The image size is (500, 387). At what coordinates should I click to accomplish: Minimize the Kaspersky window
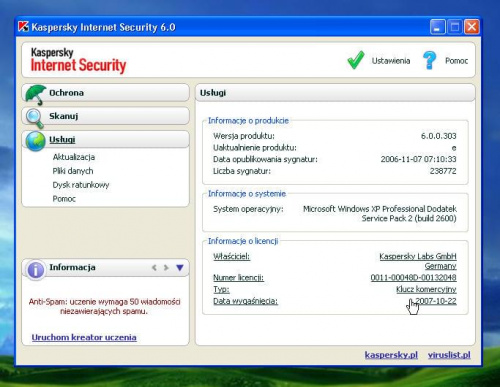click(x=437, y=27)
